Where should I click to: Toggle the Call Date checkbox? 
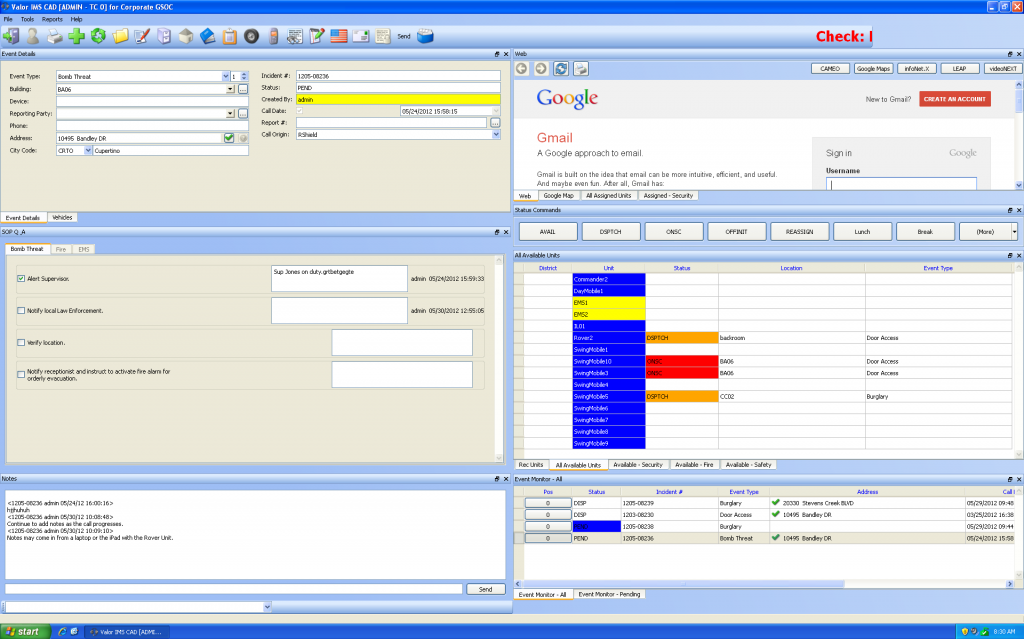[x=300, y=111]
